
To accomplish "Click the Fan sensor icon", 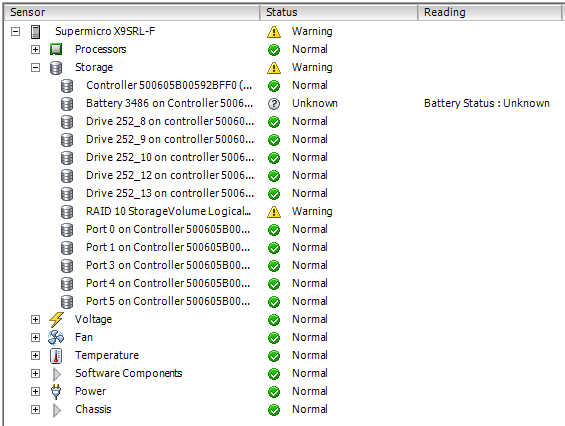I will [56, 337].
